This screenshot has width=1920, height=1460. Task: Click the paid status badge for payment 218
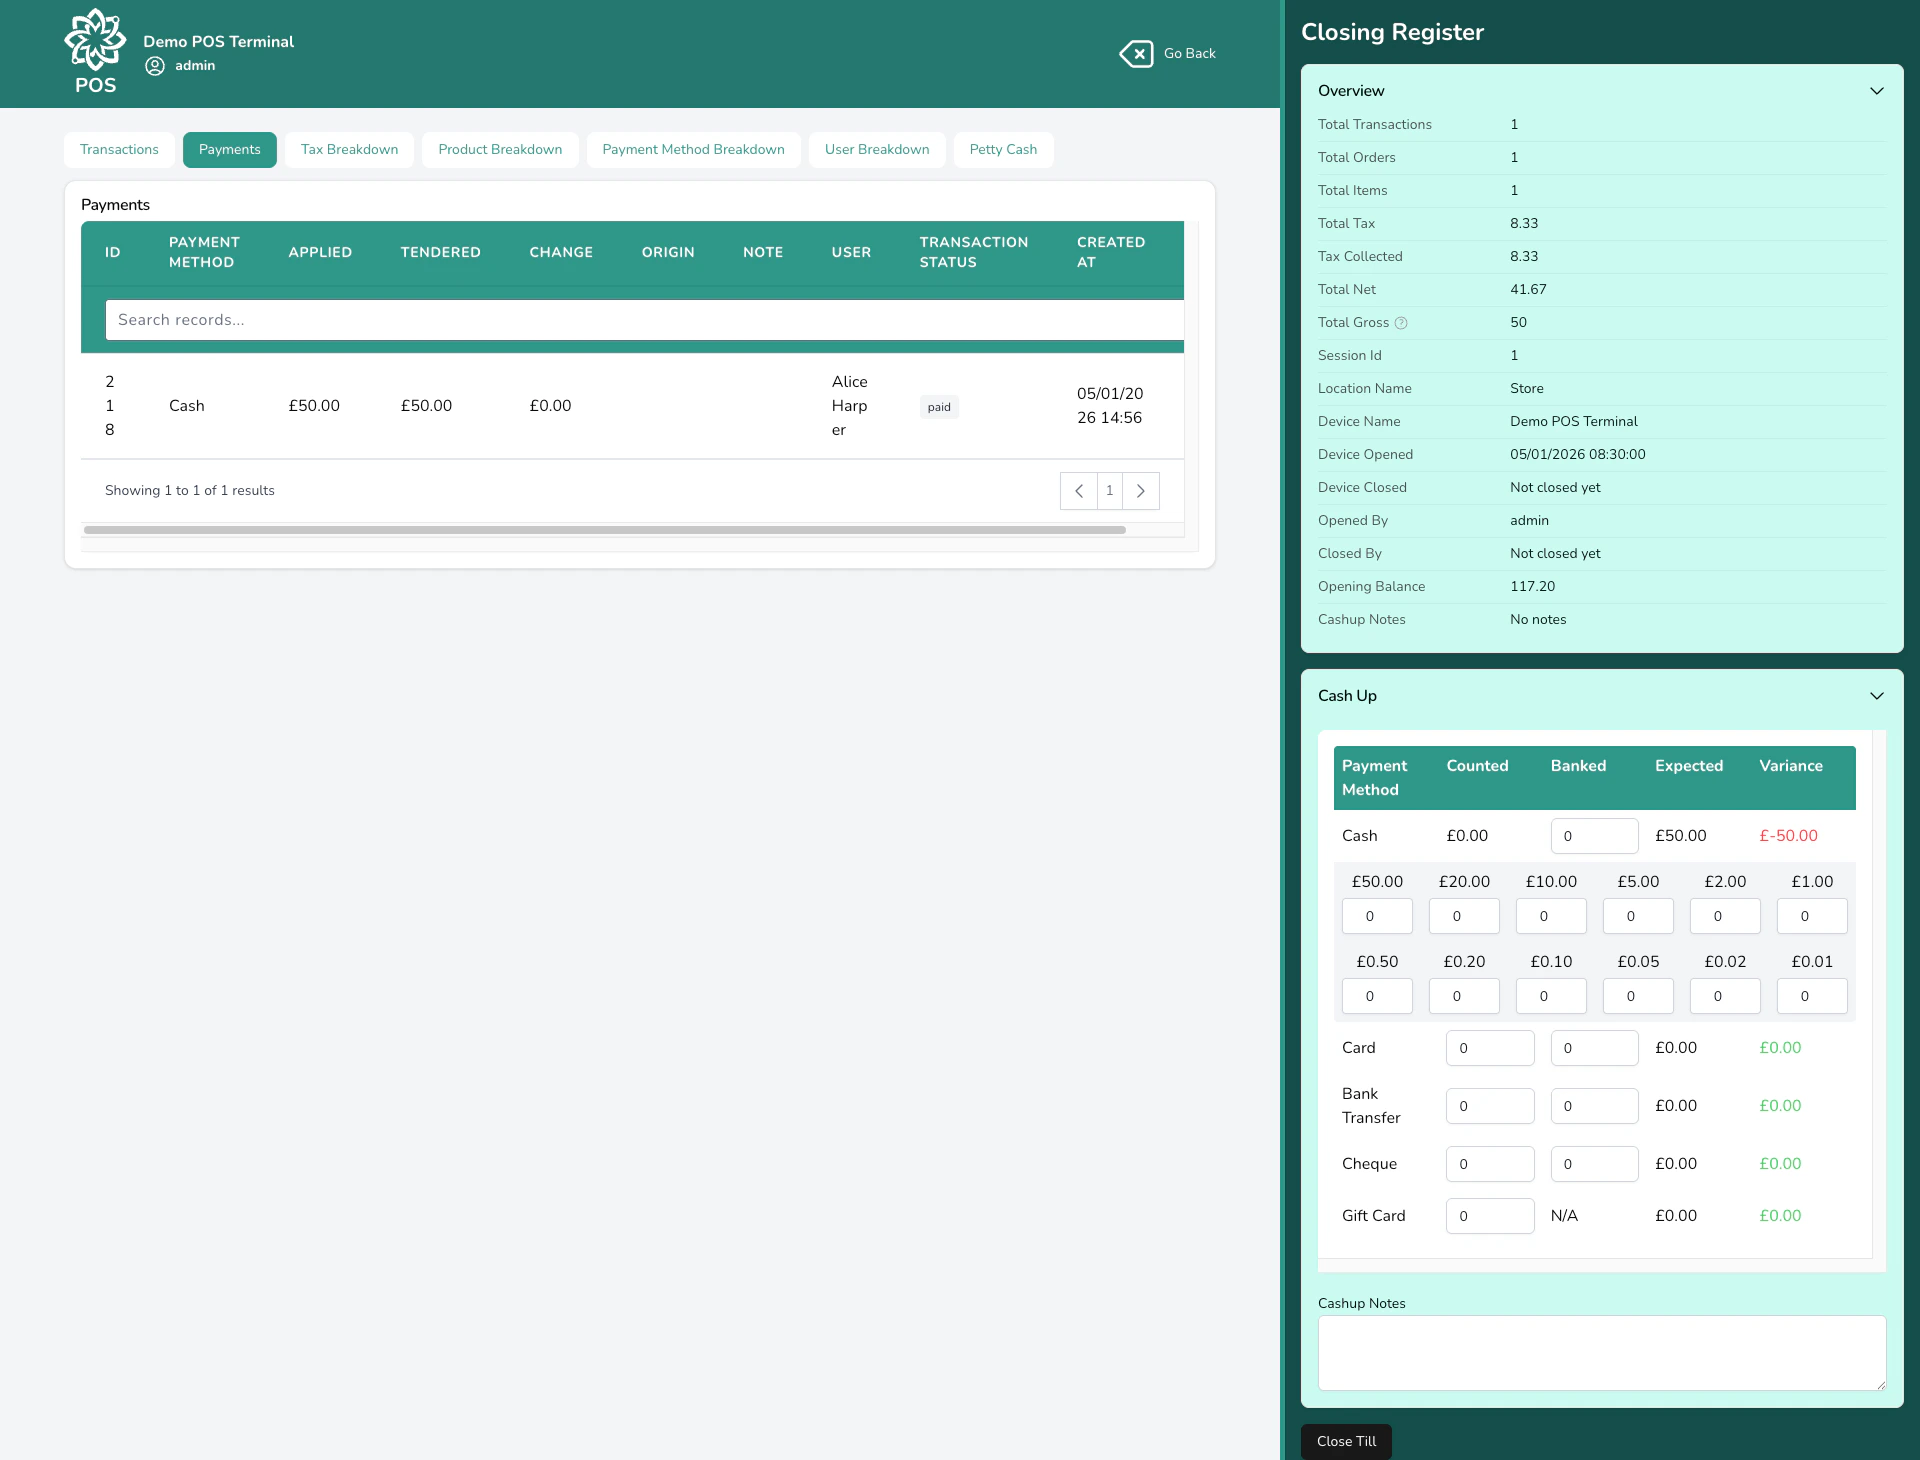938,406
